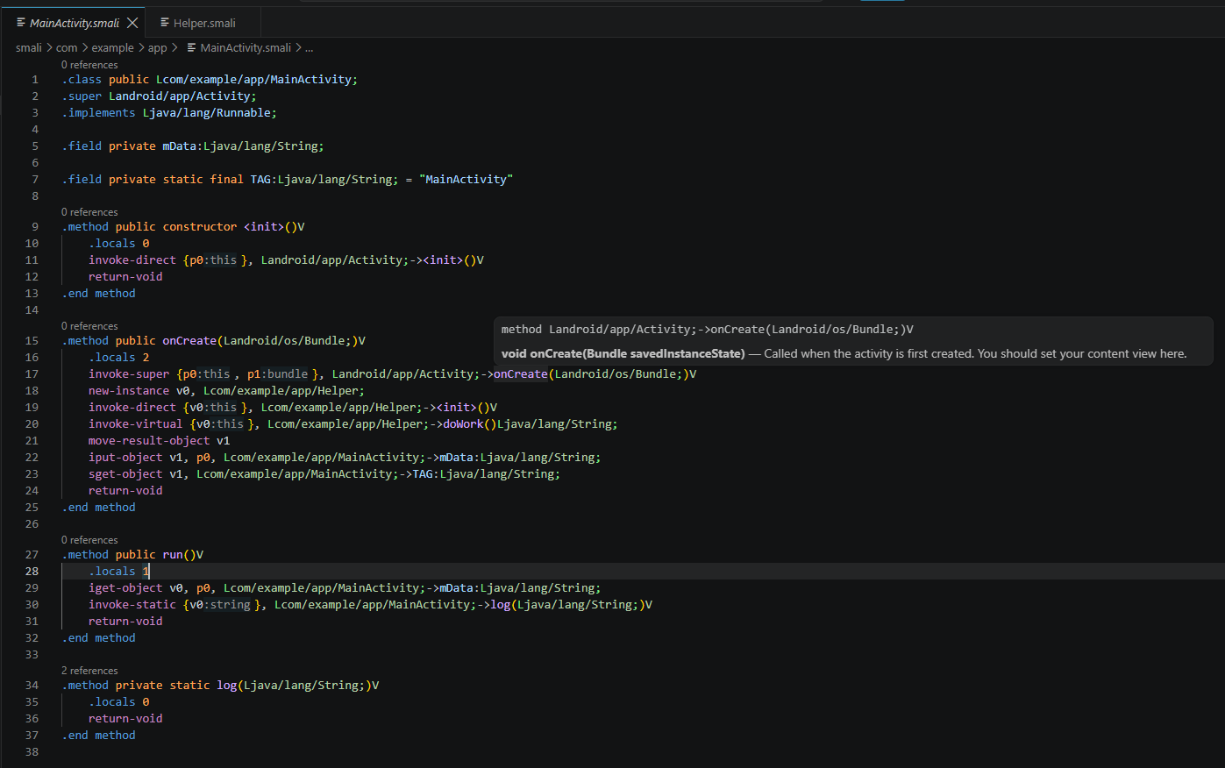Click the hover tooltip's method signature line
The image size is (1225, 768).
[707, 329]
